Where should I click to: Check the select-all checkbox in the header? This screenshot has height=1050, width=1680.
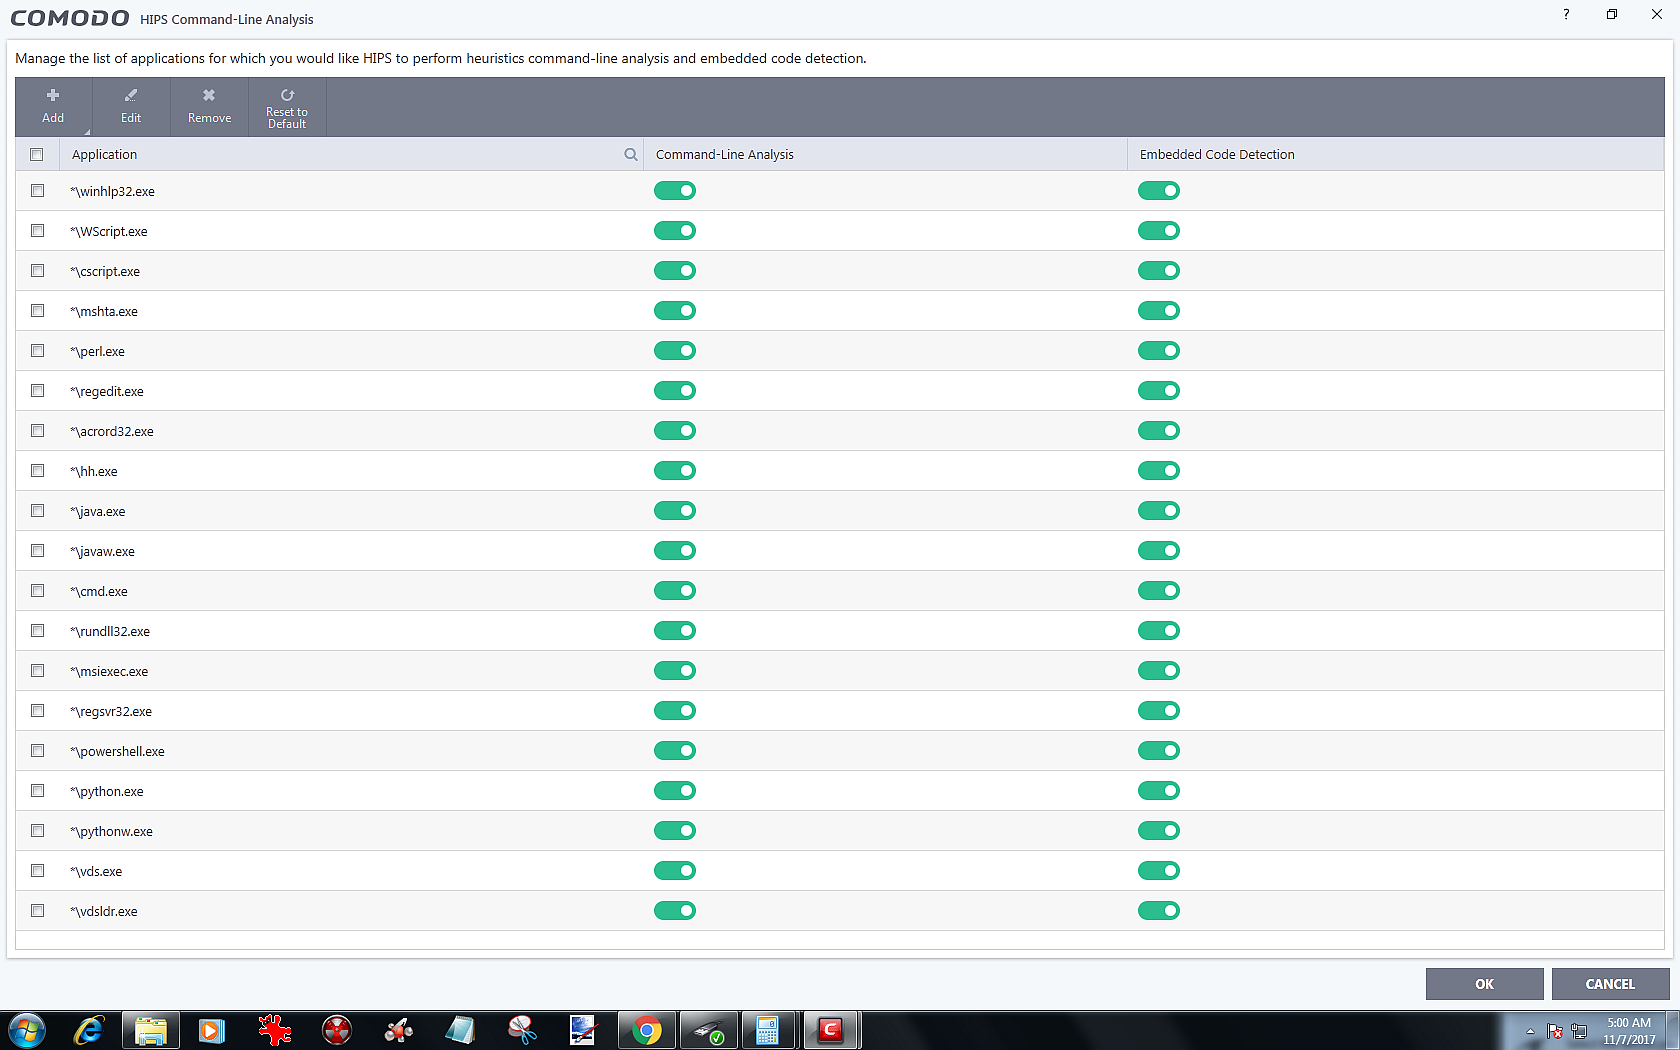[37, 154]
